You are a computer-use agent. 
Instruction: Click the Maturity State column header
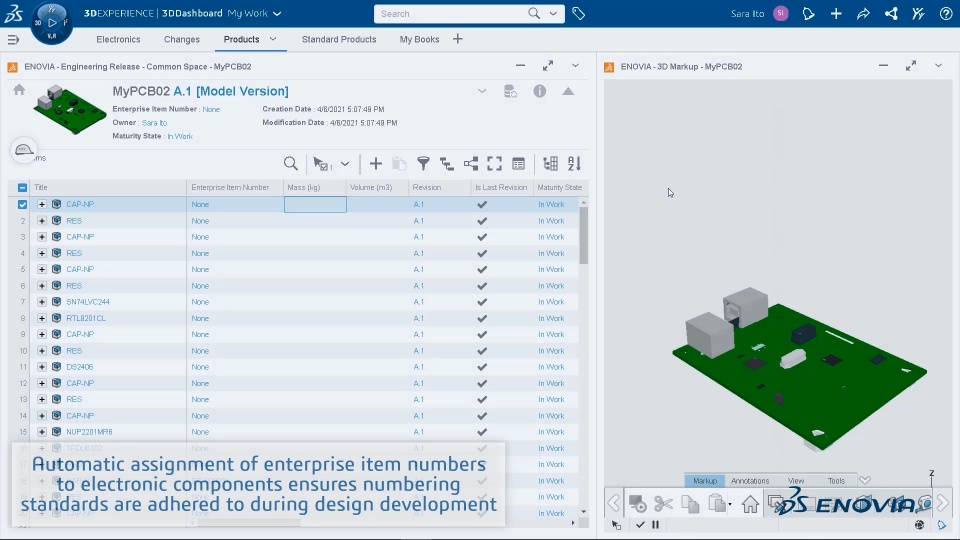tap(560, 187)
